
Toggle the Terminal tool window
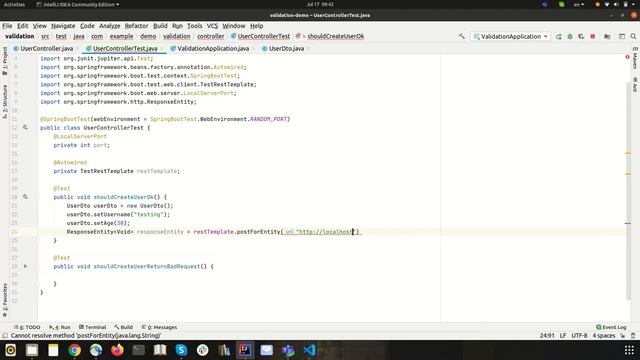click(x=92, y=327)
